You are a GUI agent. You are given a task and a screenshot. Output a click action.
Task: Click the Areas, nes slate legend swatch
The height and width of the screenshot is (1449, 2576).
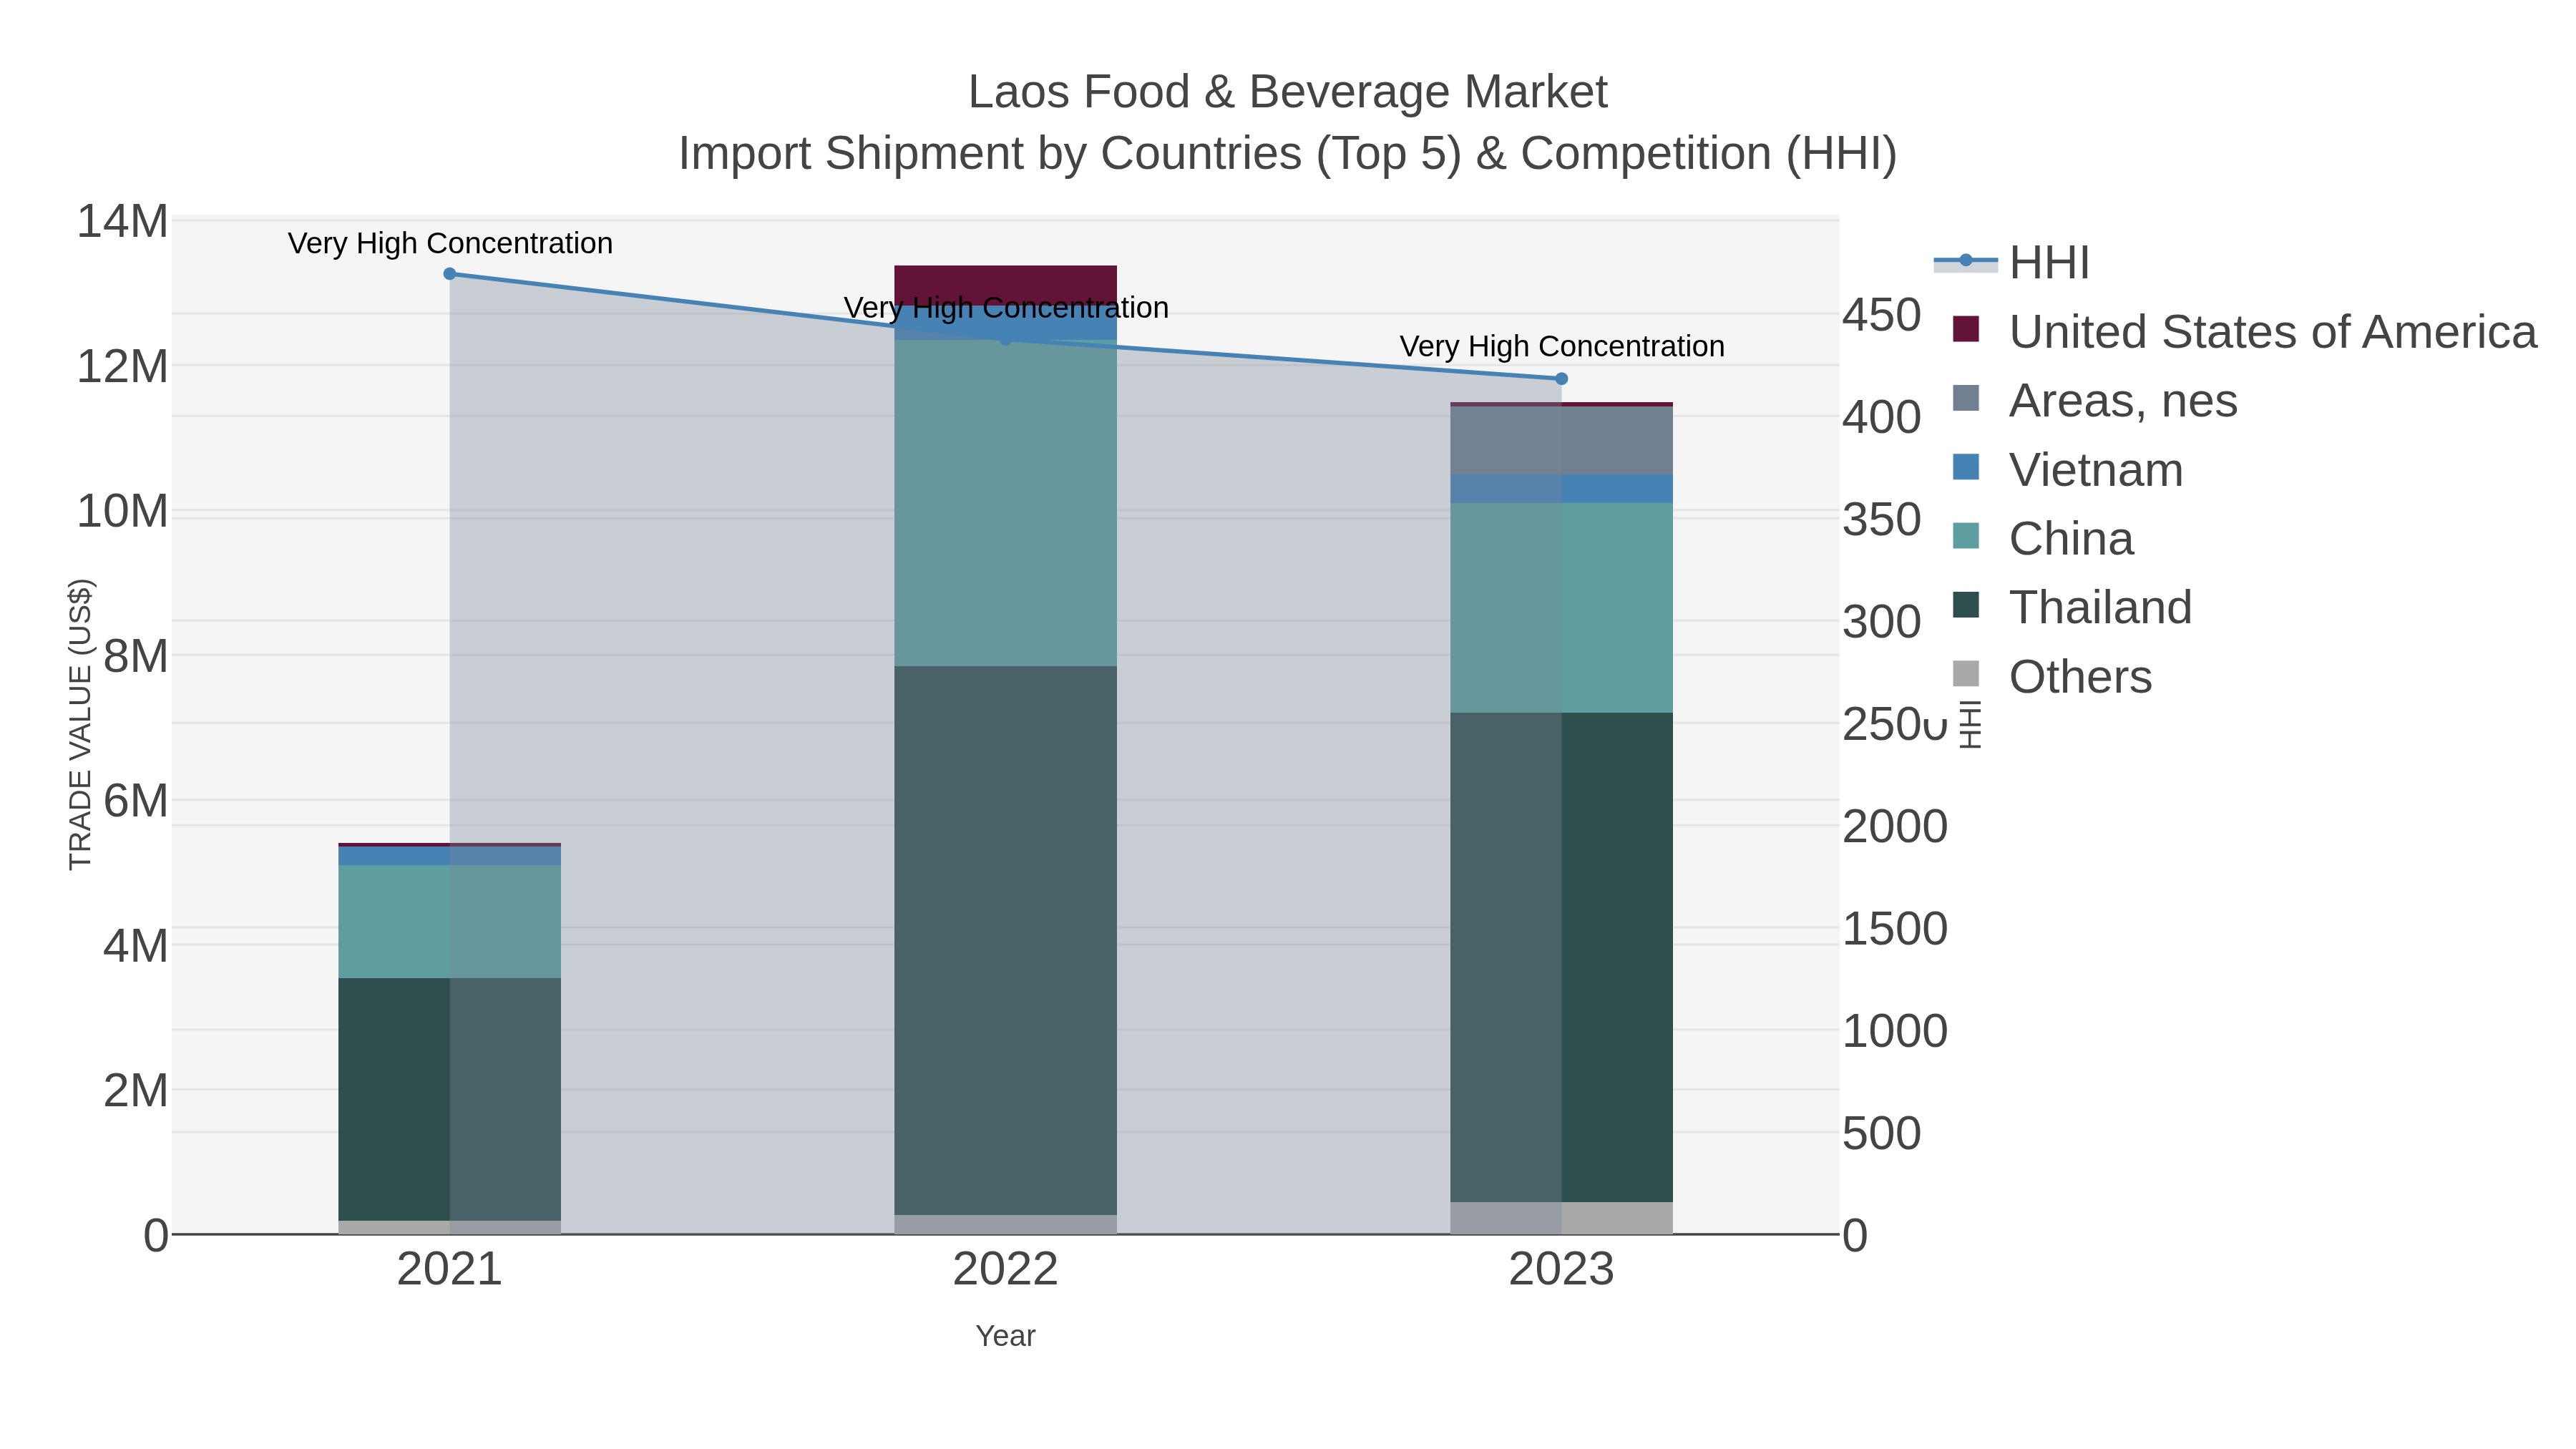click(x=1966, y=398)
